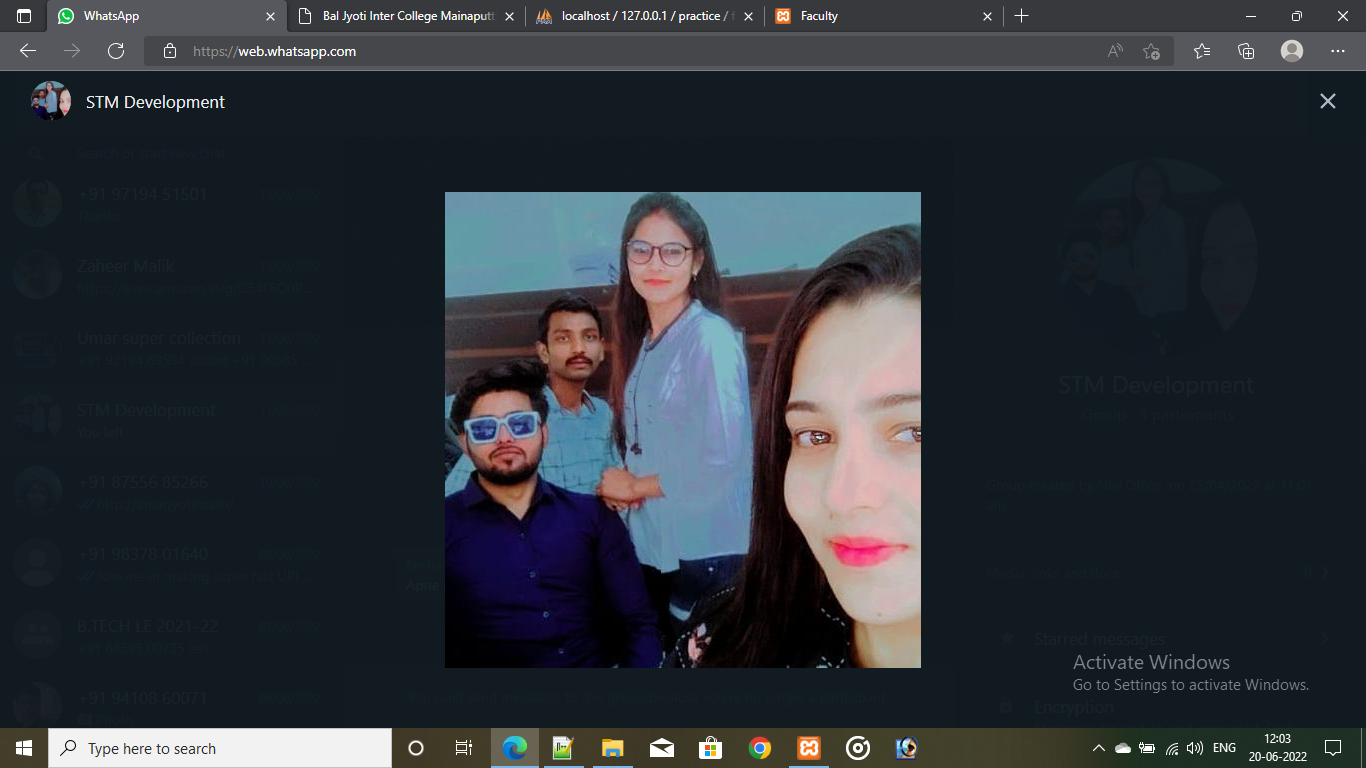Viewport: 1366px width, 768px height.
Task: Click the battery status tray icon
Action: [x=1147, y=748]
